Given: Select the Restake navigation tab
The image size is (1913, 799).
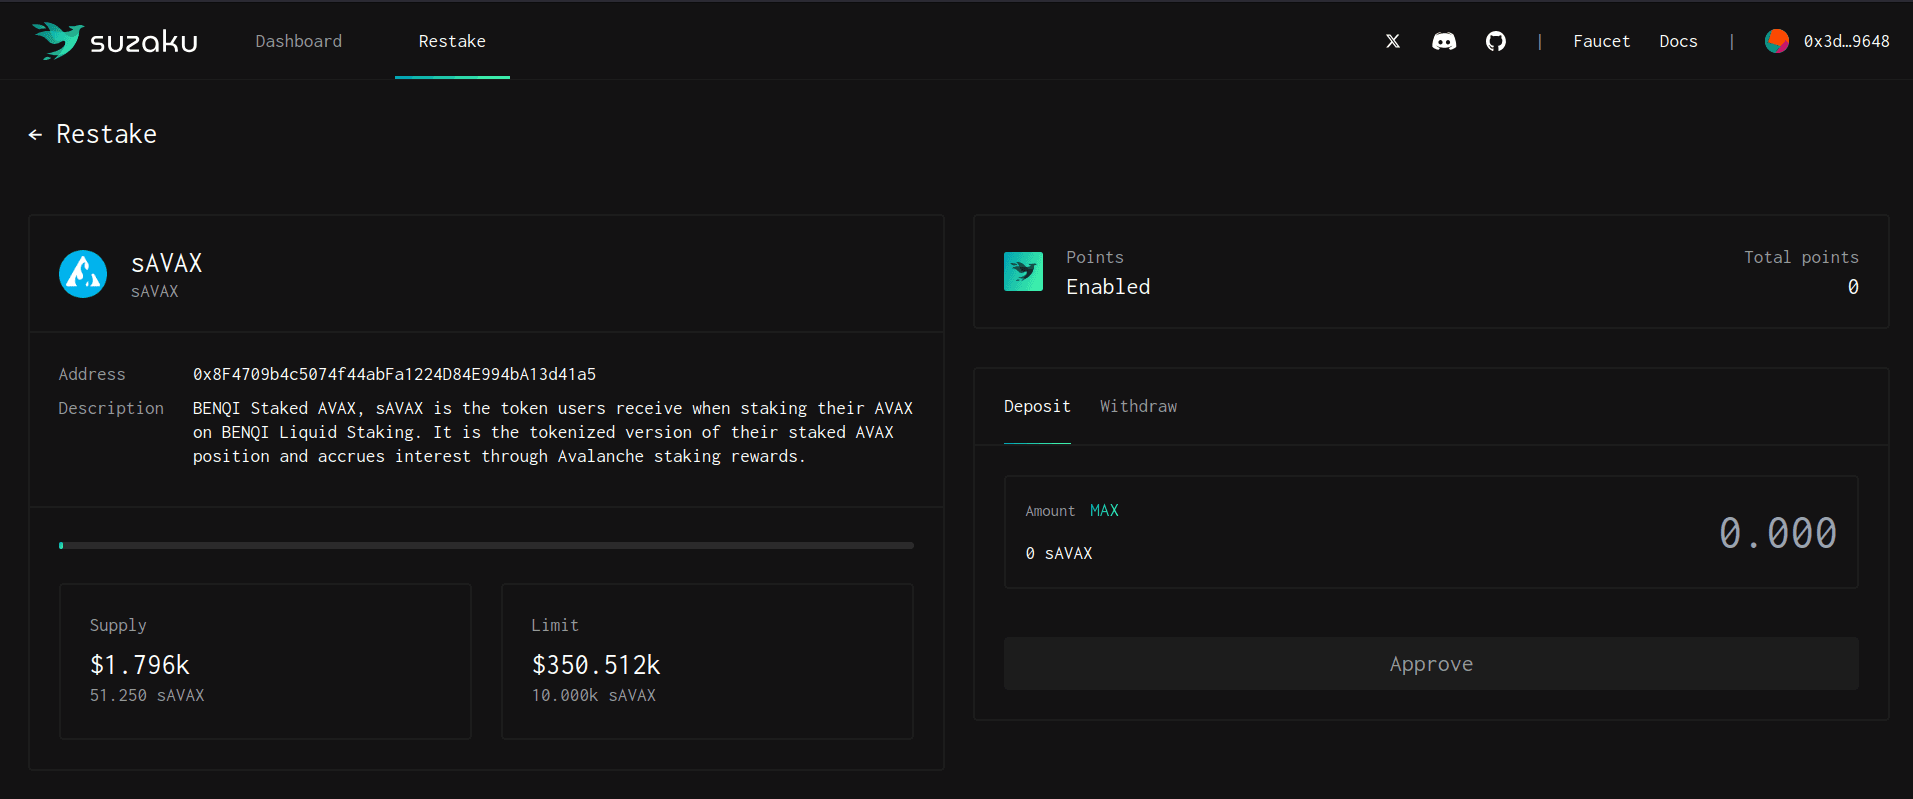Looking at the screenshot, I should [452, 41].
